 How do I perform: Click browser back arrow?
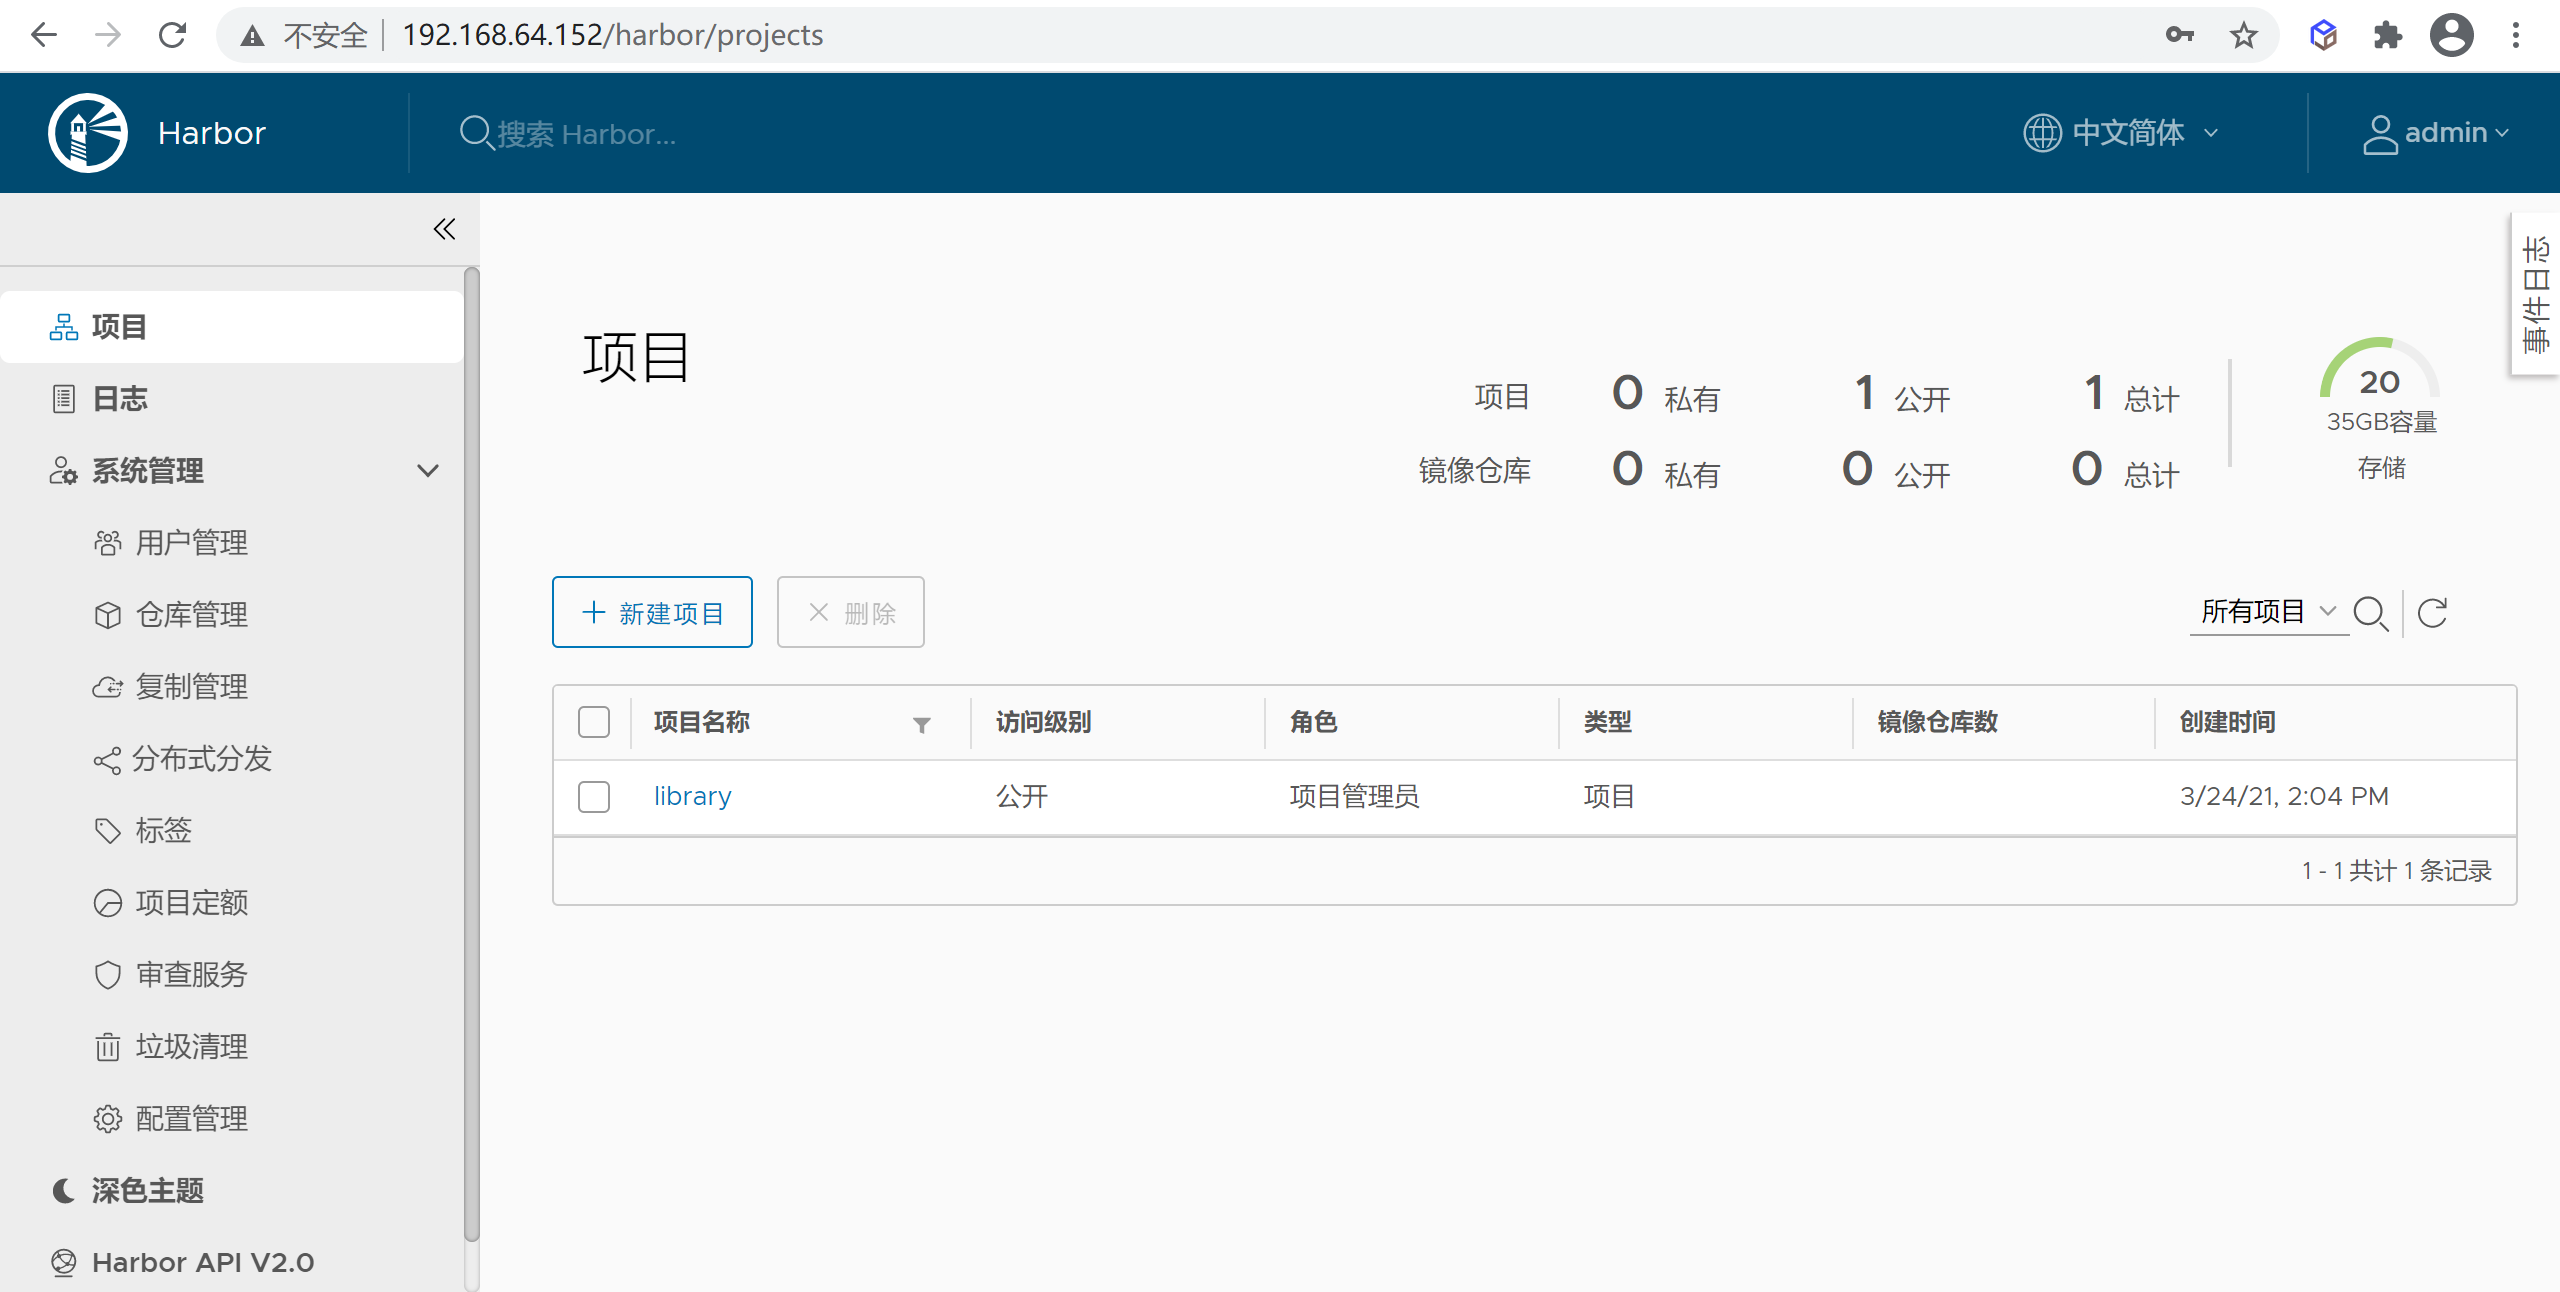(44, 36)
